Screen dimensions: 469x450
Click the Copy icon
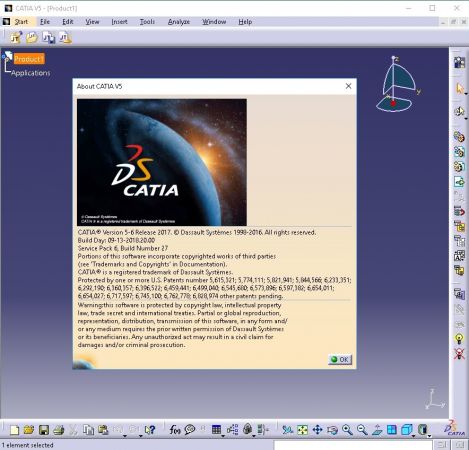(x=88, y=430)
